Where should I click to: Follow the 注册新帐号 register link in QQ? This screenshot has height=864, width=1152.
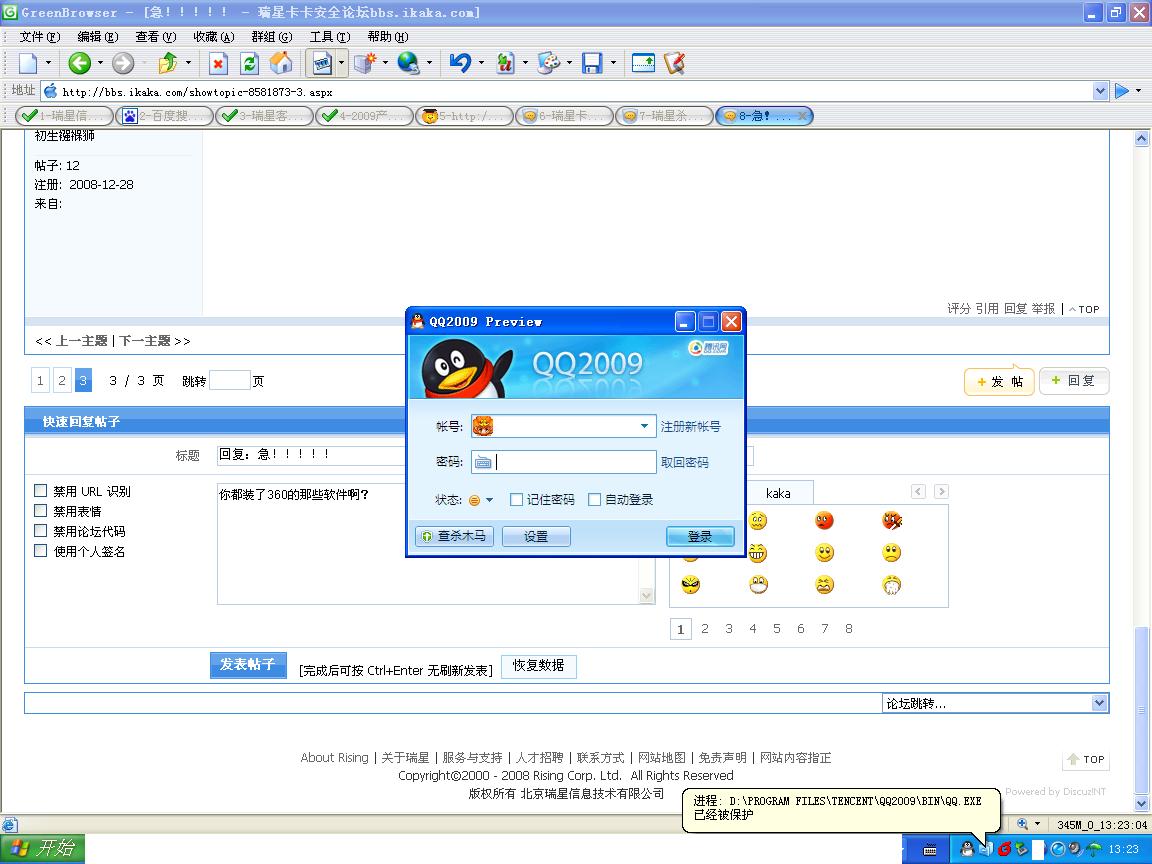[691, 427]
